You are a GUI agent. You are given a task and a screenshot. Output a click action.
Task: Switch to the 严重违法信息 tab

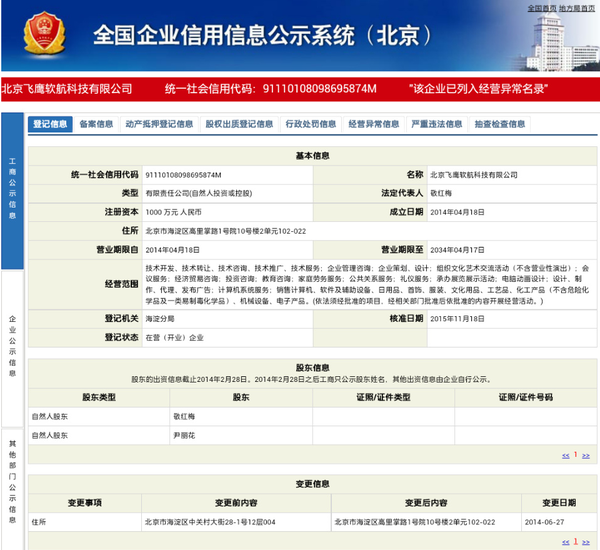pos(436,125)
